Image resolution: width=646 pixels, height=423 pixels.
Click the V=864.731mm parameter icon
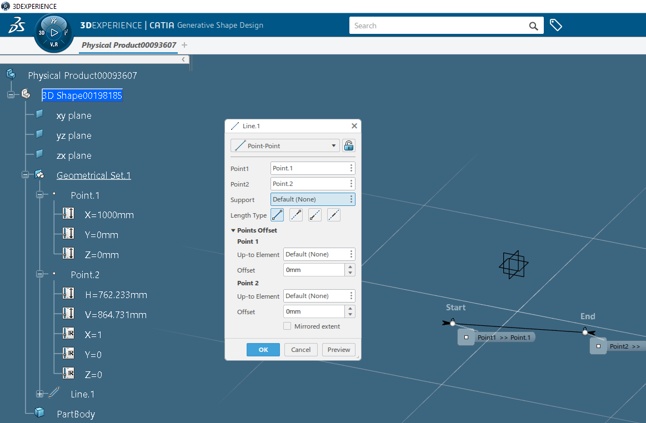[68, 313]
